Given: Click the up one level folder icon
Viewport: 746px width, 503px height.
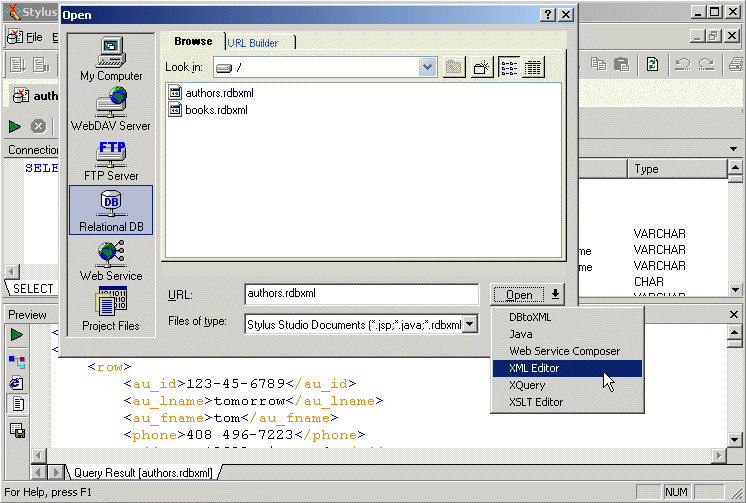Looking at the screenshot, I should [x=455, y=67].
